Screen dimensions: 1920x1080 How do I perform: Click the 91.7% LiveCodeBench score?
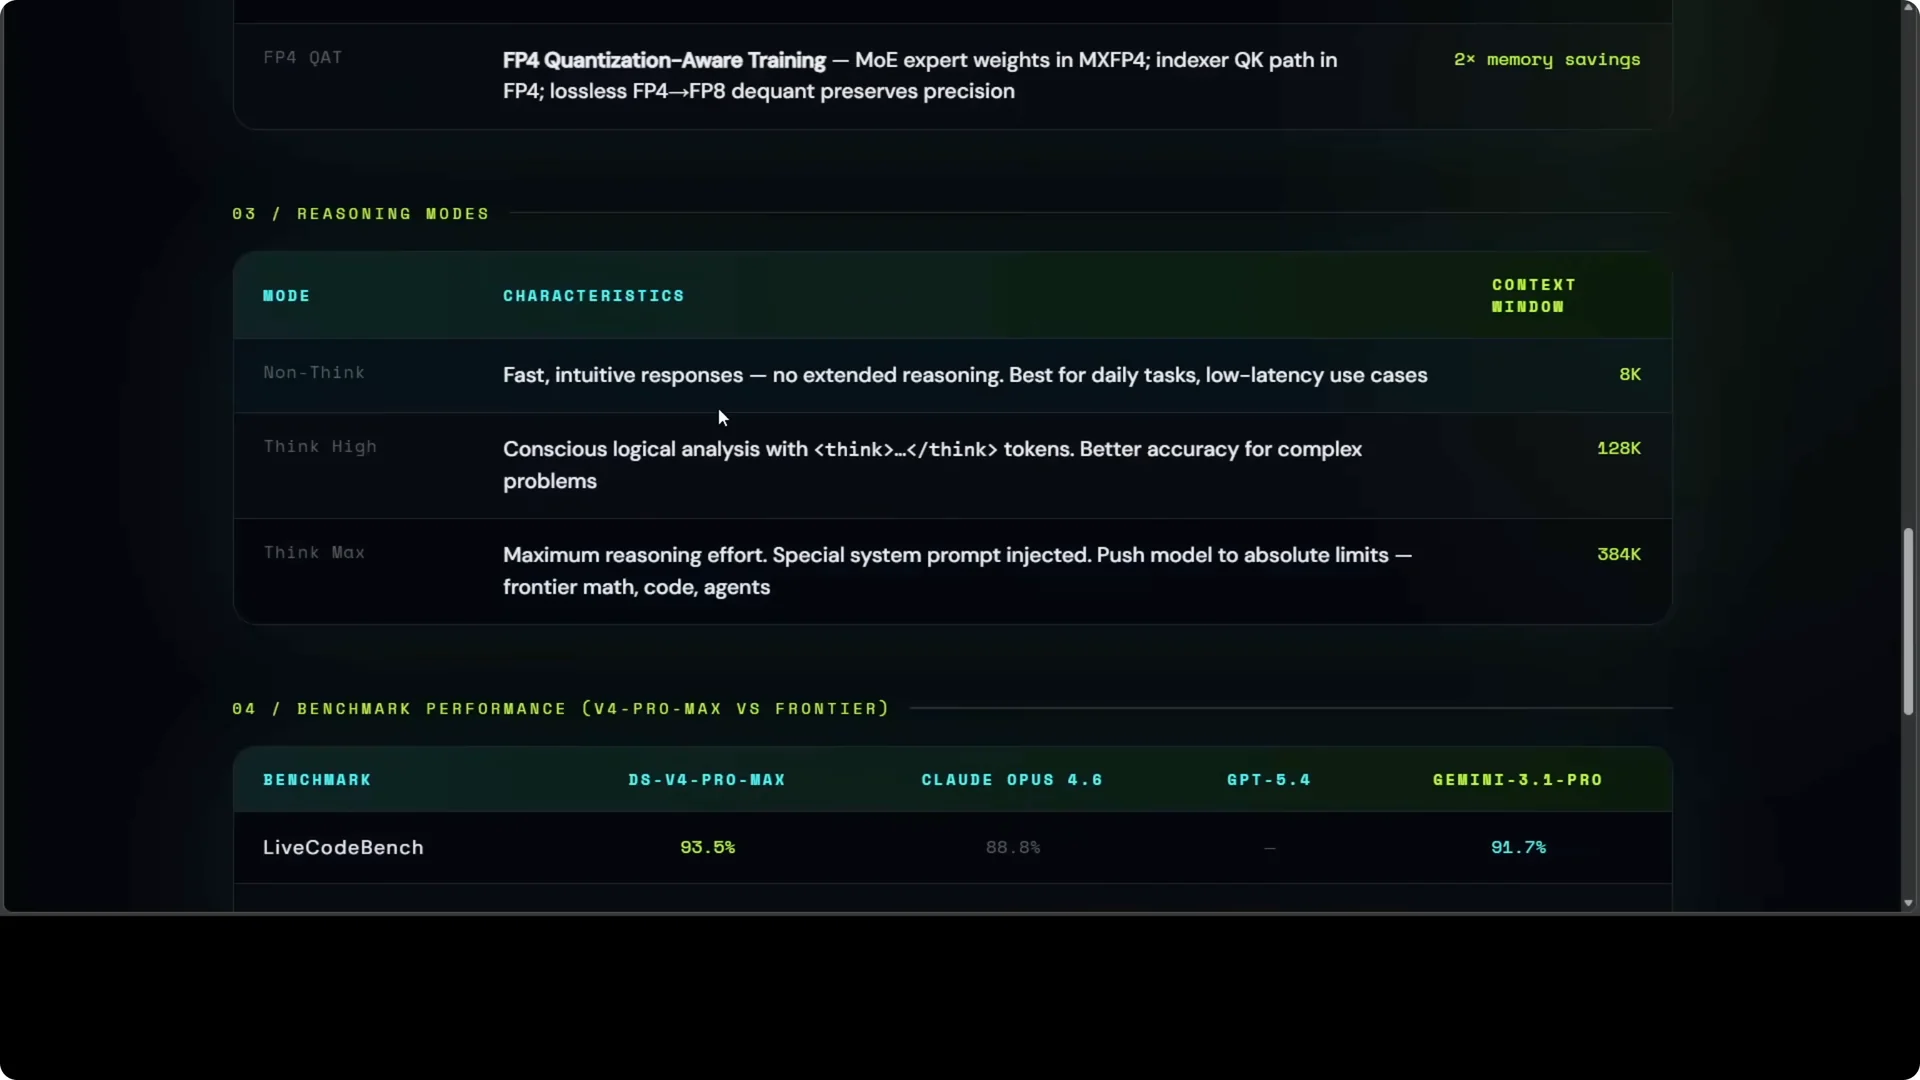tap(1519, 848)
